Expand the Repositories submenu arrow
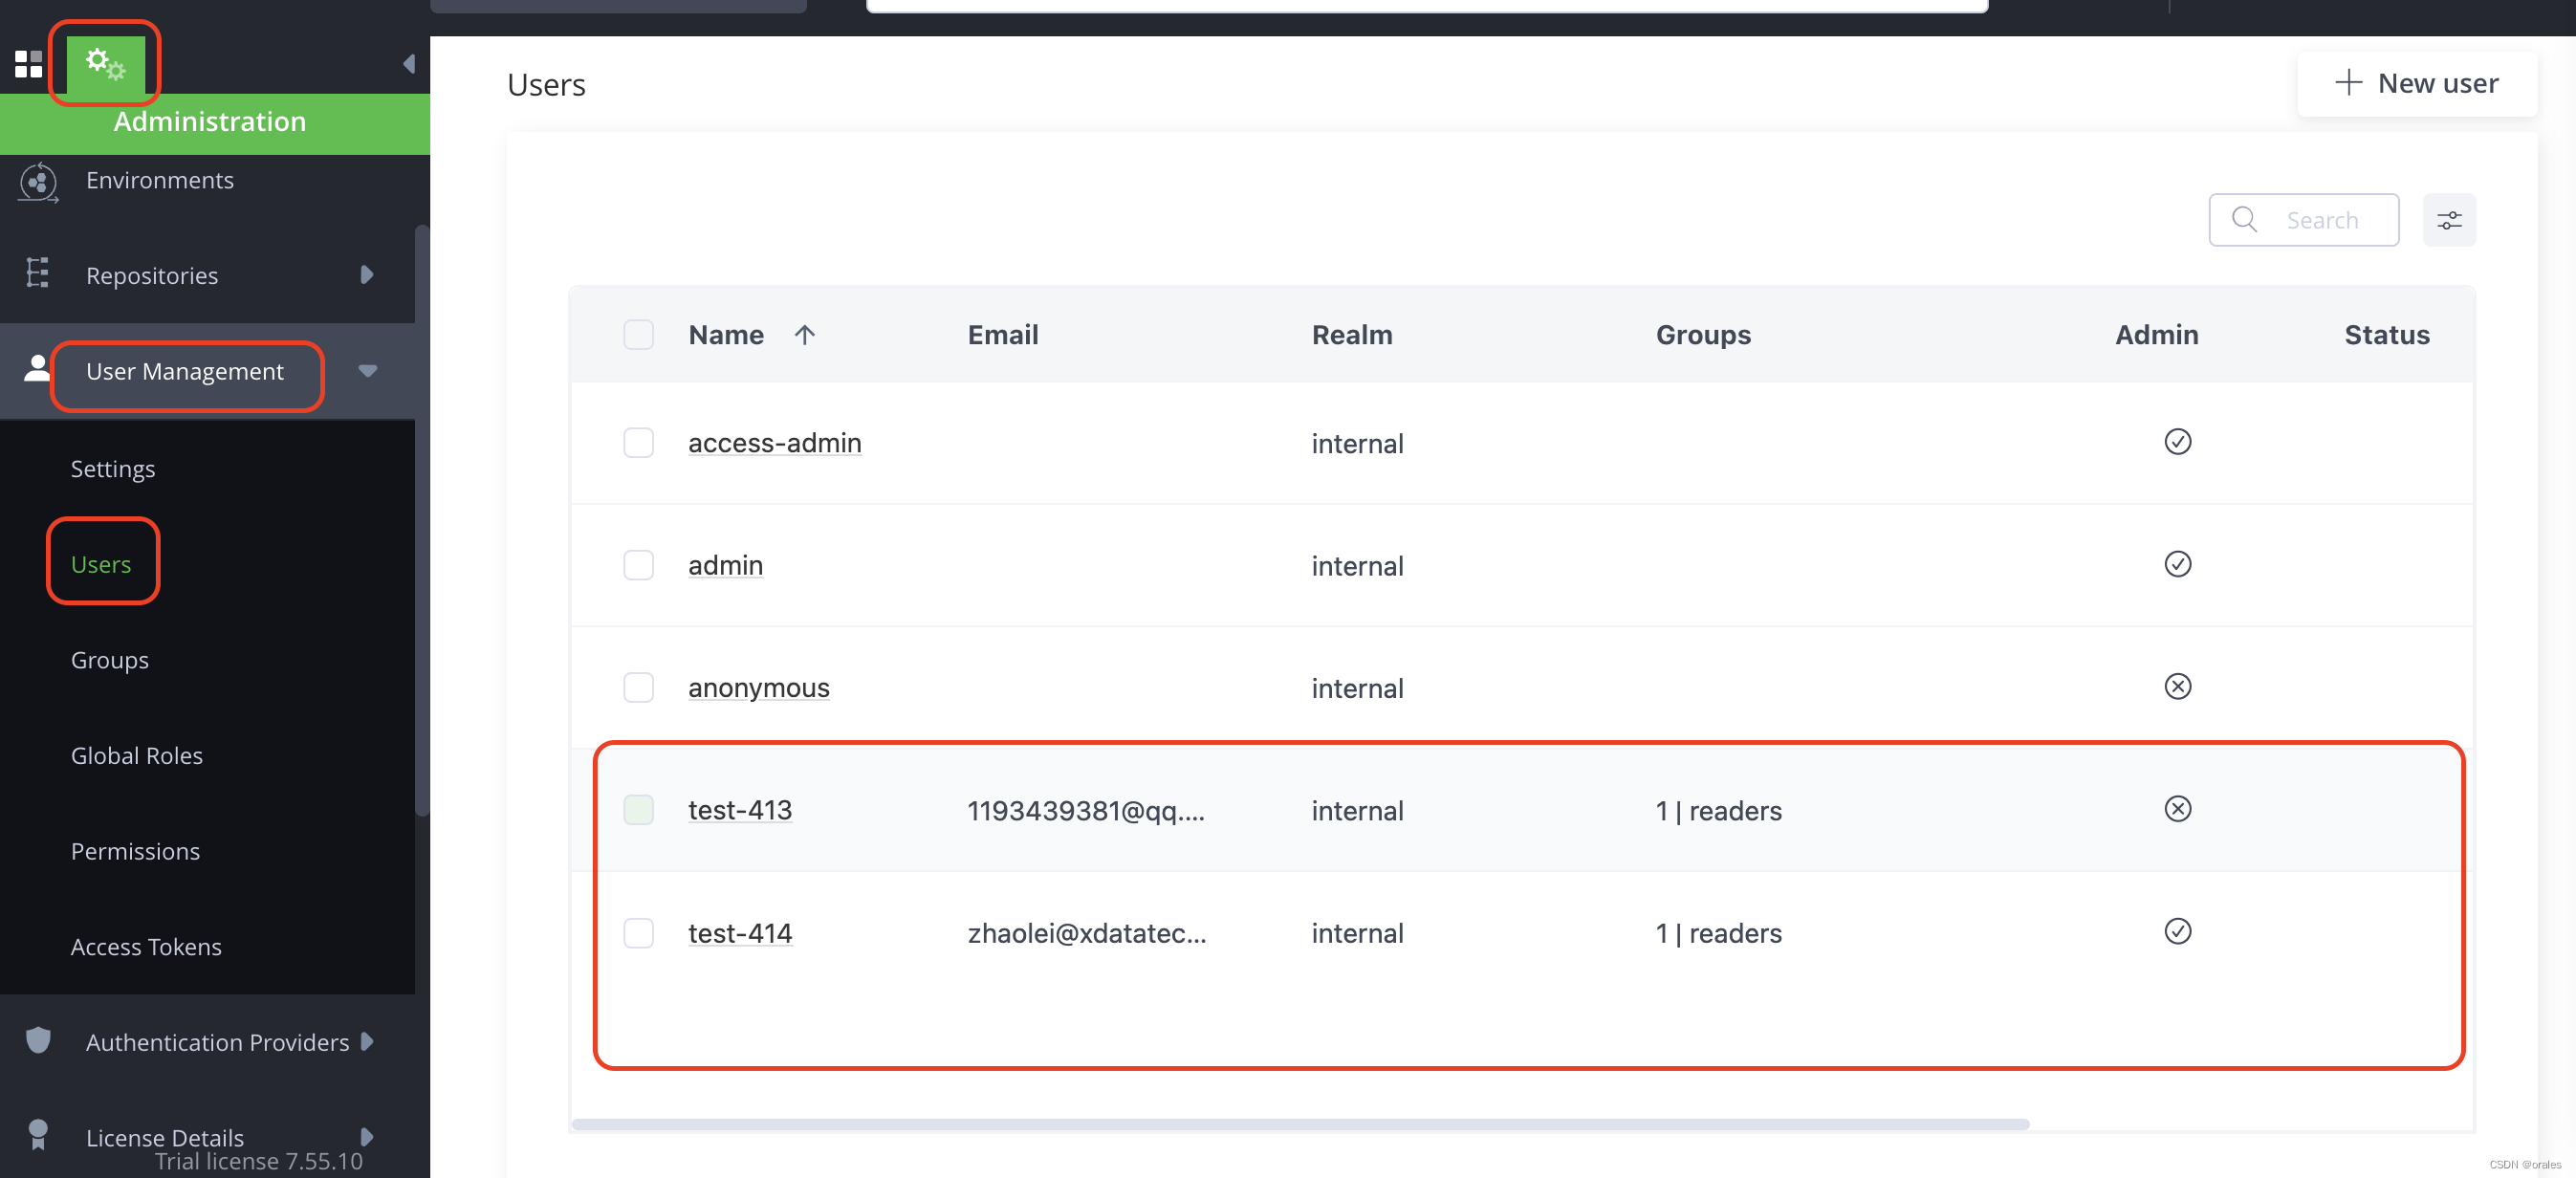This screenshot has width=2576, height=1178. tap(367, 275)
